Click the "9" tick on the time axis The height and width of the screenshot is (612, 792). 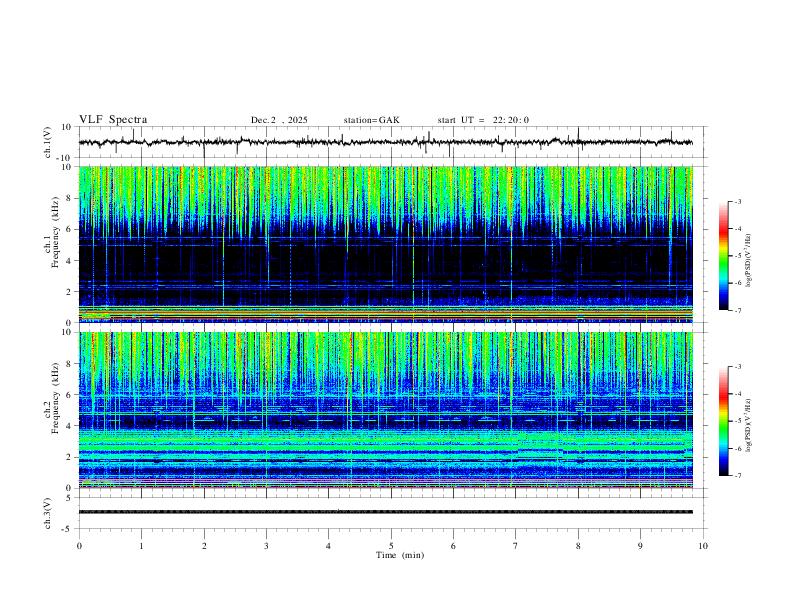[x=640, y=546]
